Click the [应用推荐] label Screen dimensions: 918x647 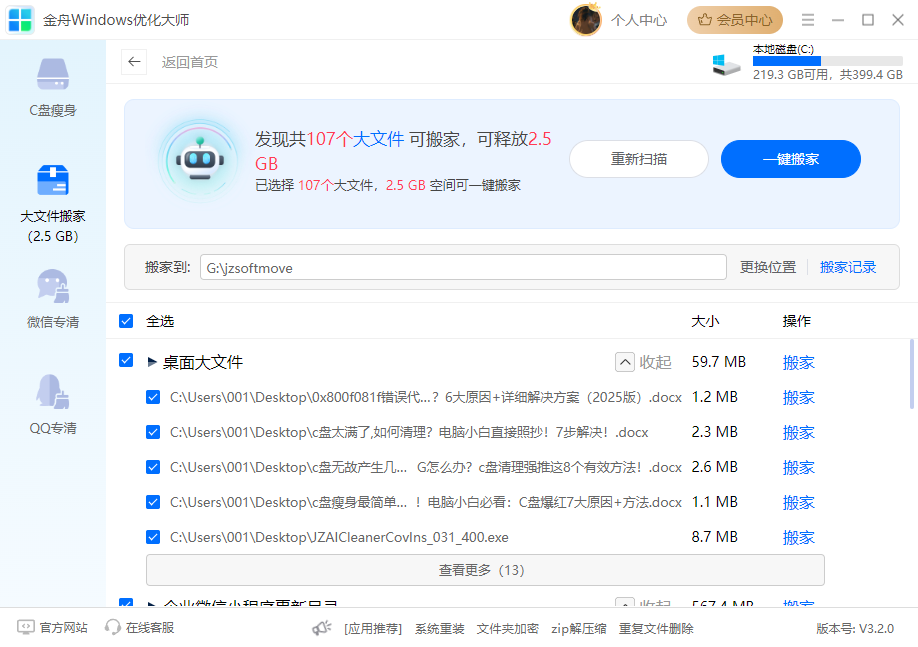coord(373,629)
